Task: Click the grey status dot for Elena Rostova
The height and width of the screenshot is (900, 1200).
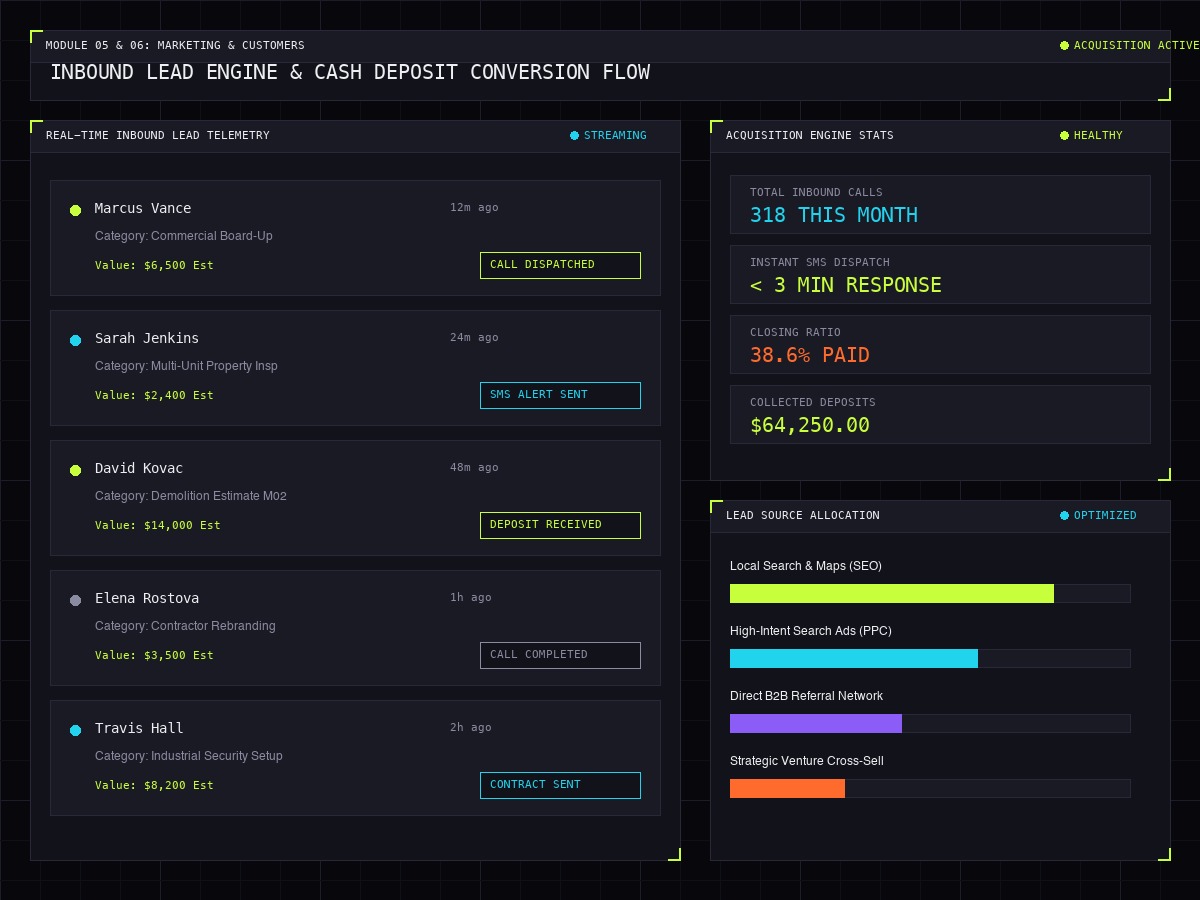Action: tap(75, 600)
